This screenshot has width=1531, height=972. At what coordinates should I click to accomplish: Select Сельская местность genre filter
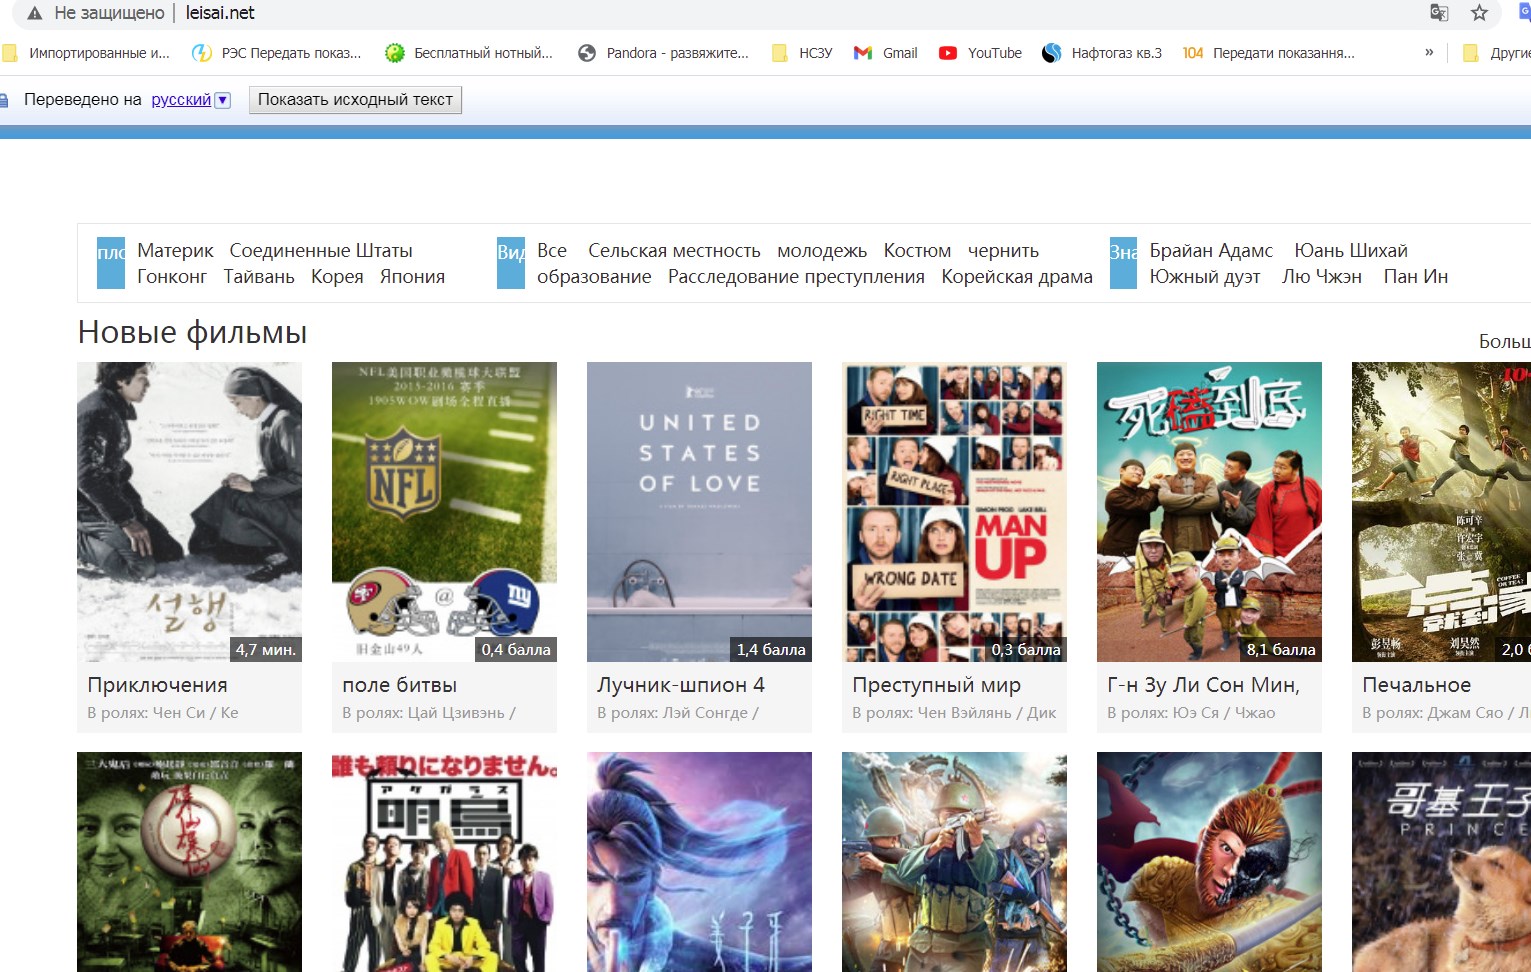[674, 250]
